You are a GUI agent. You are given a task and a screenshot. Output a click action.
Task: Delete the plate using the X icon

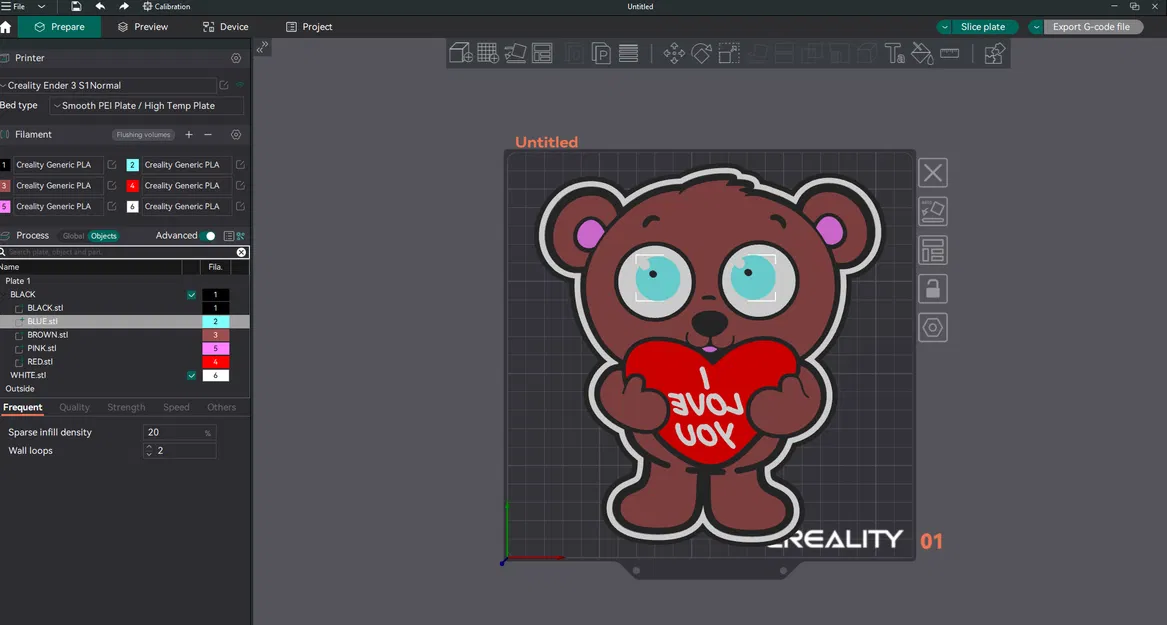point(932,172)
